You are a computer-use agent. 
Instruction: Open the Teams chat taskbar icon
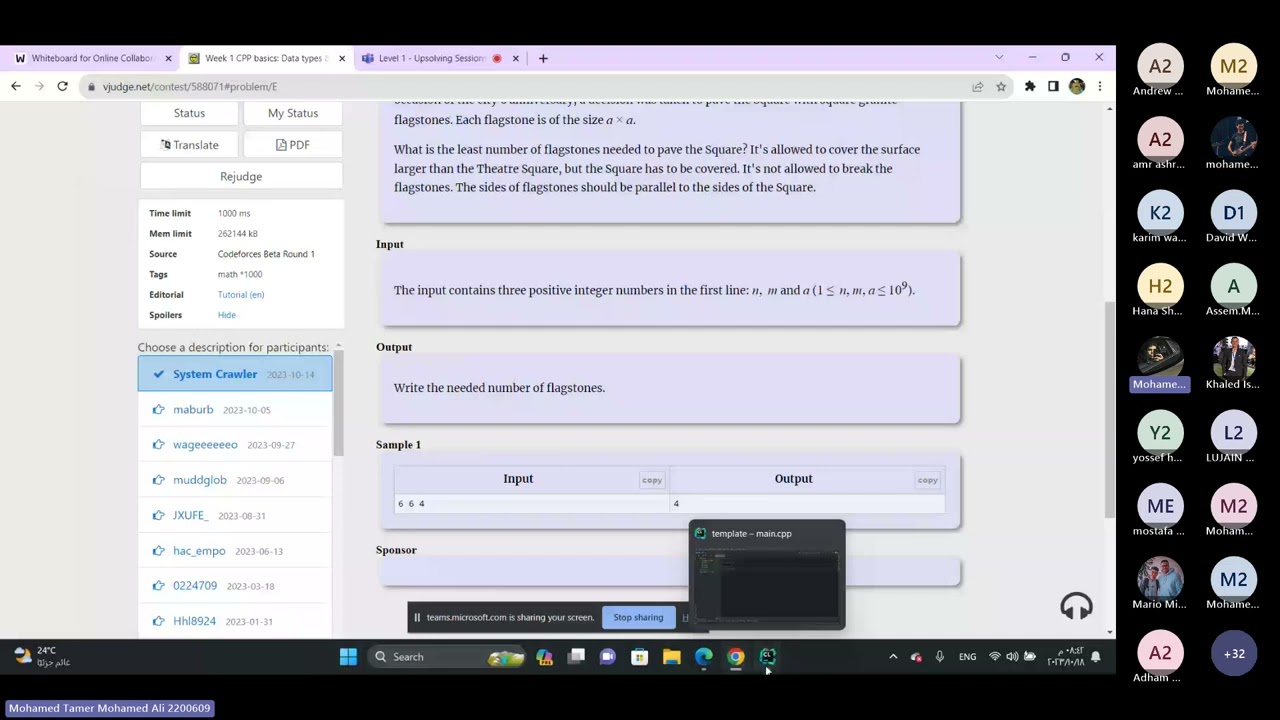(608, 657)
